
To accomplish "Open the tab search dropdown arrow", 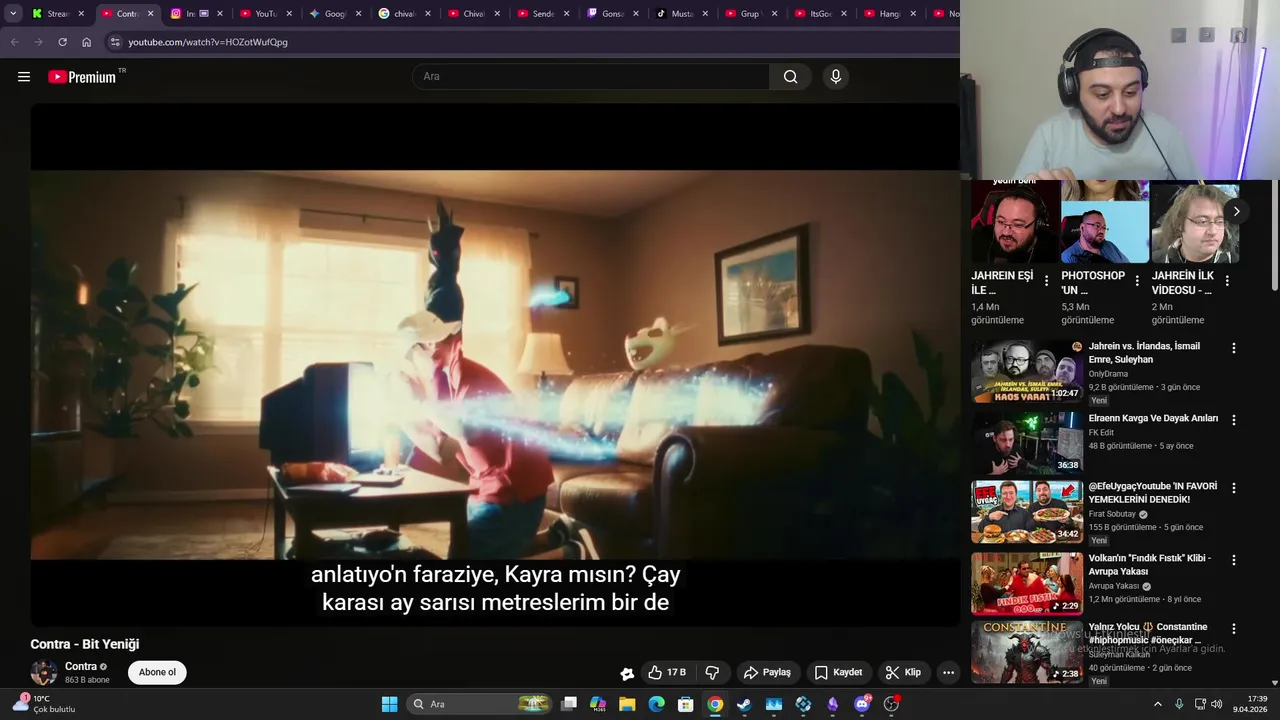I will click(x=13, y=13).
